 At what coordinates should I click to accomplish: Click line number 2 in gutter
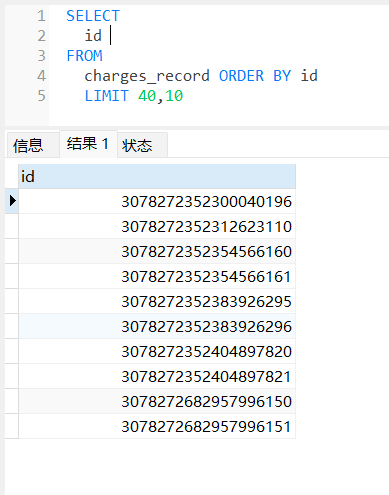(x=41, y=36)
